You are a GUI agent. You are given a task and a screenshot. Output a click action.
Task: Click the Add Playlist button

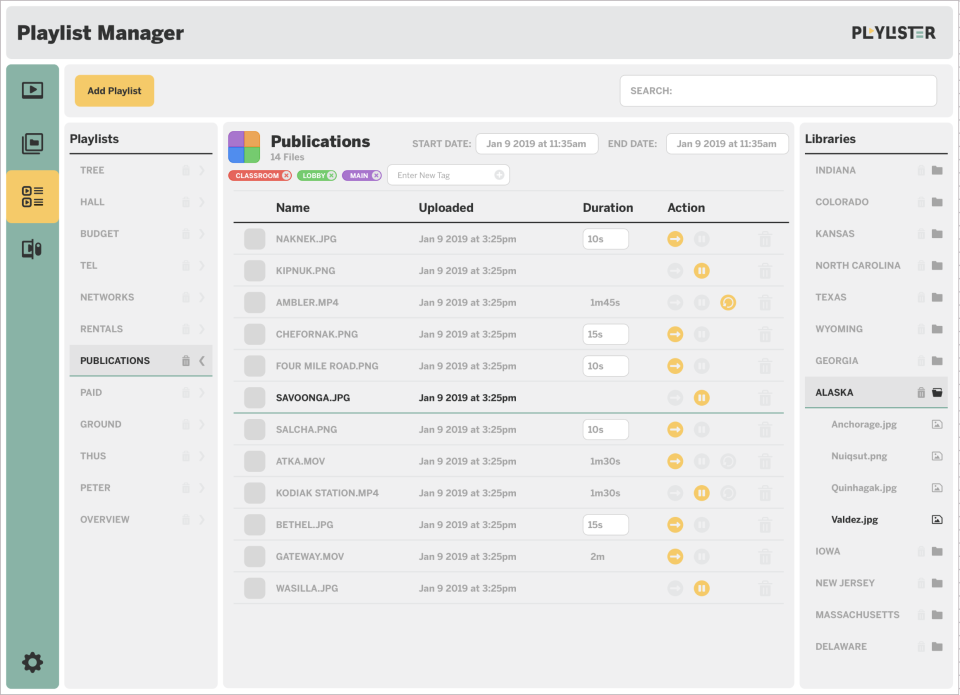pyautogui.click(x=114, y=91)
